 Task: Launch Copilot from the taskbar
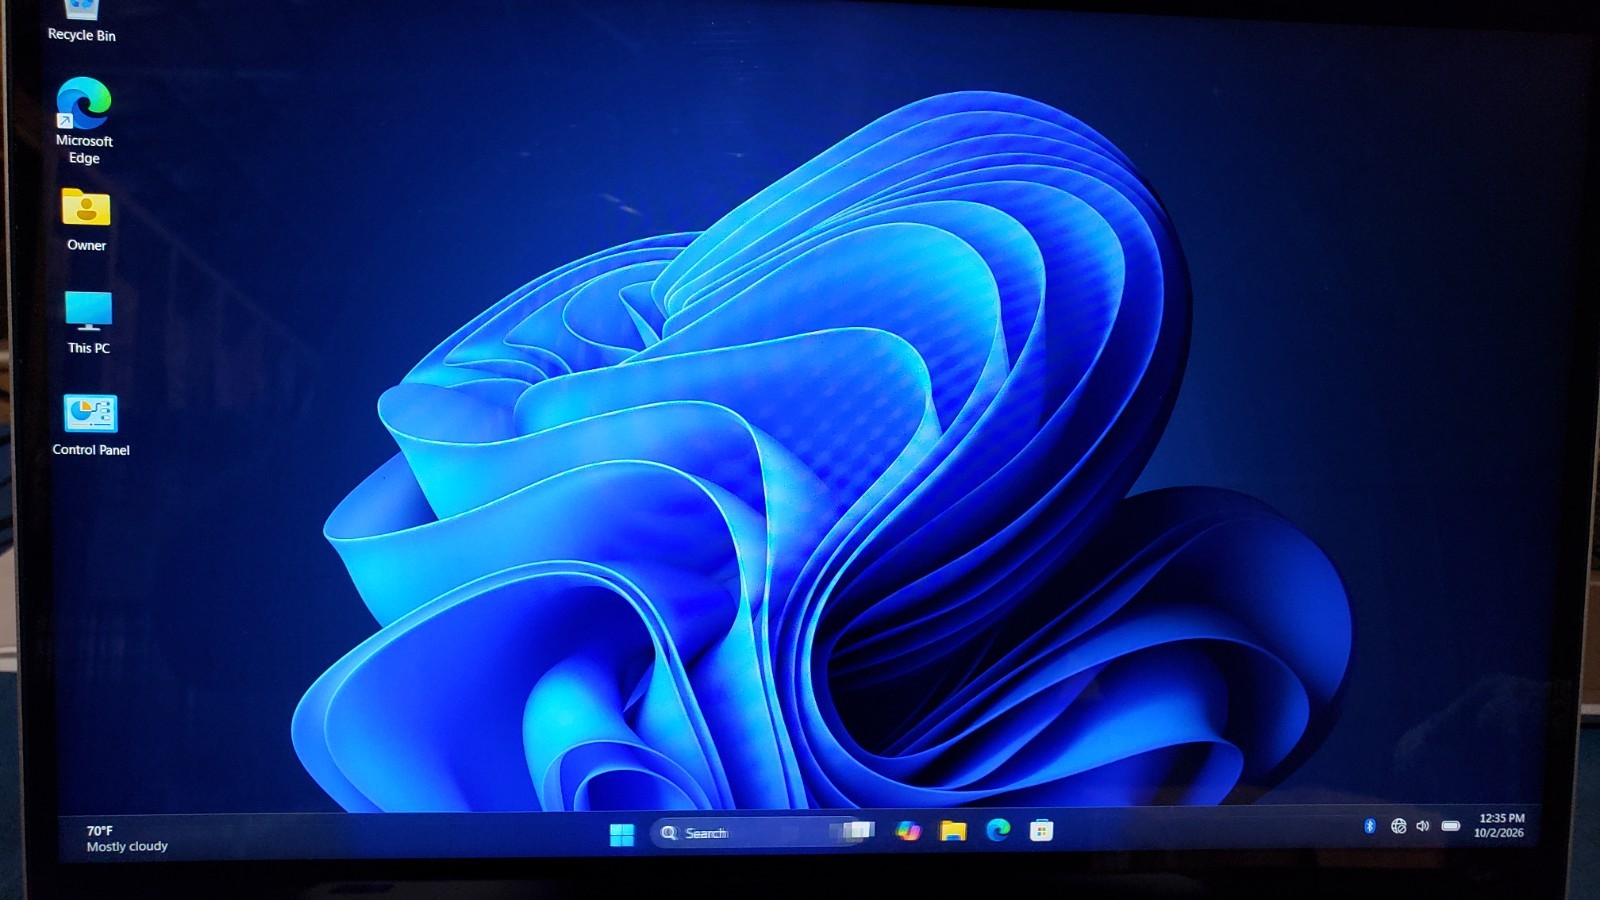[x=908, y=831]
